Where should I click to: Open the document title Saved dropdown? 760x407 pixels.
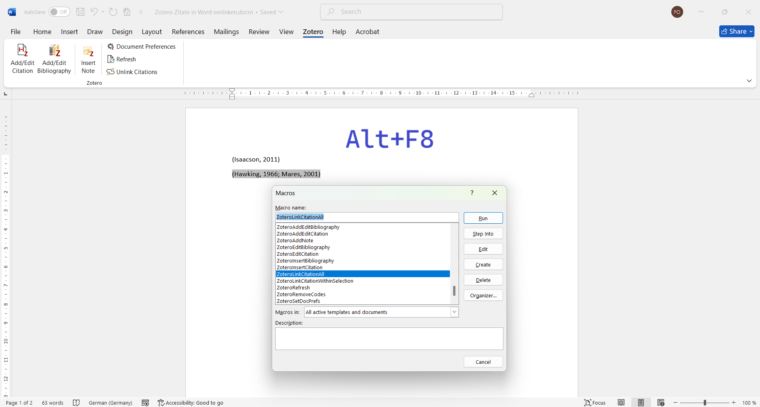[281, 12]
